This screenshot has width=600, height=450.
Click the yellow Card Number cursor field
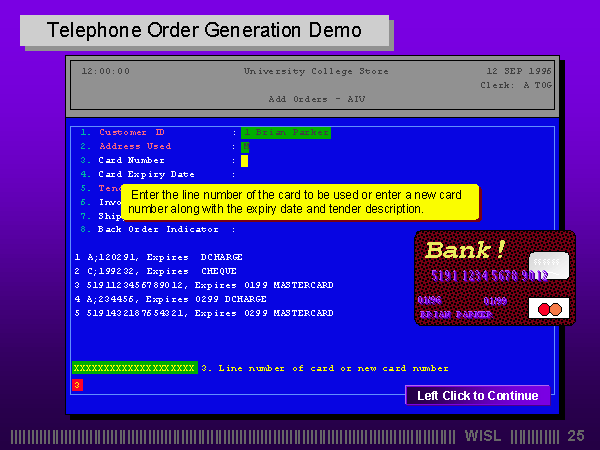coord(244,160)
